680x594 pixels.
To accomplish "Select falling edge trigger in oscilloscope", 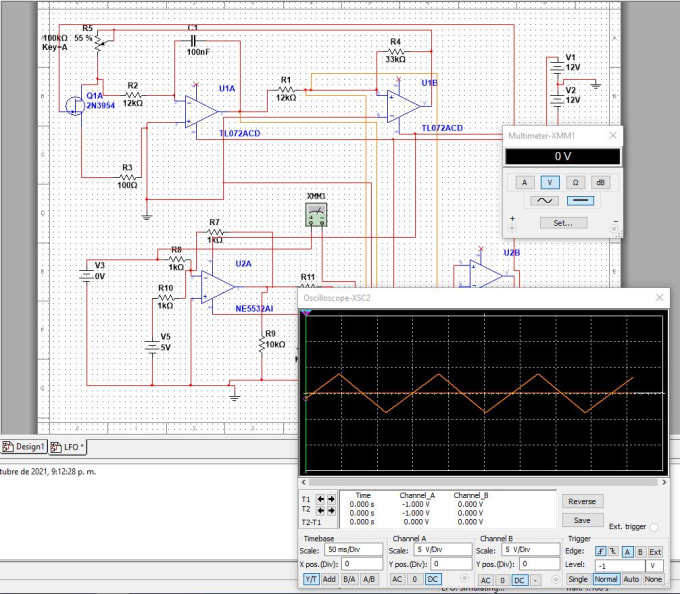I will tap(613, 552).
